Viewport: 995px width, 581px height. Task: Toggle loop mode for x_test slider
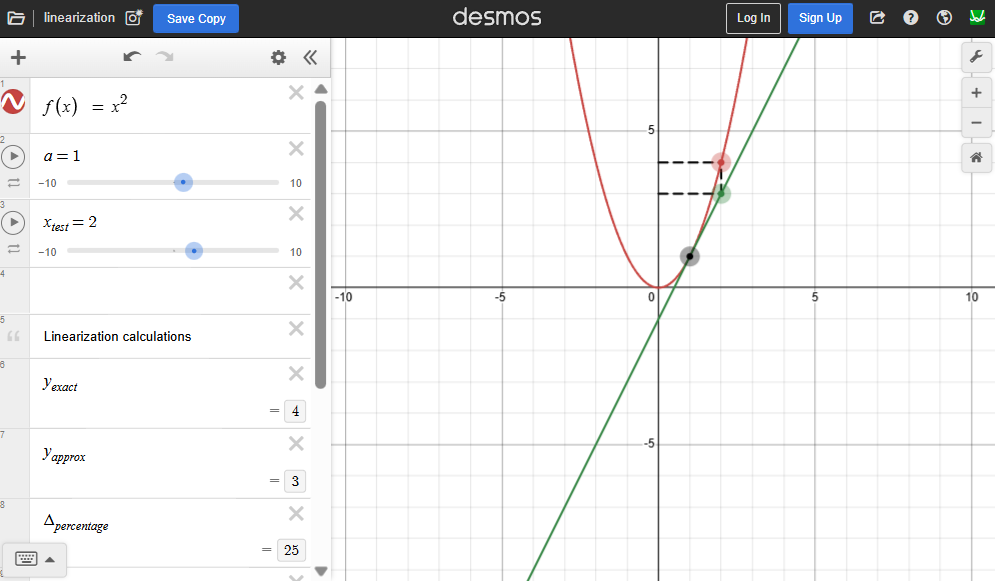pos(14,249)
